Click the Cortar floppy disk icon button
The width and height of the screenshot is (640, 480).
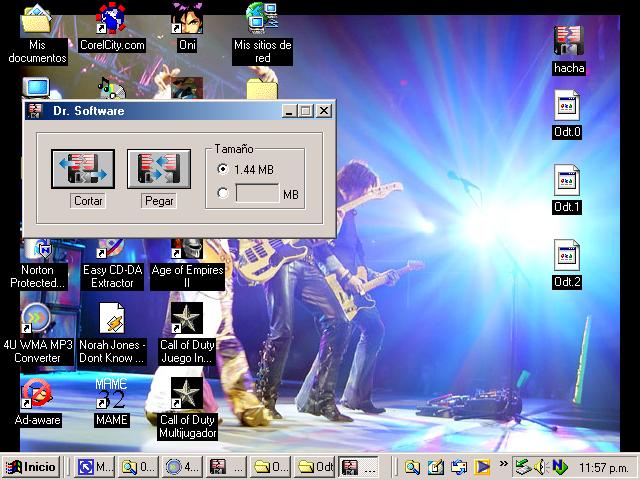point(82,169)
